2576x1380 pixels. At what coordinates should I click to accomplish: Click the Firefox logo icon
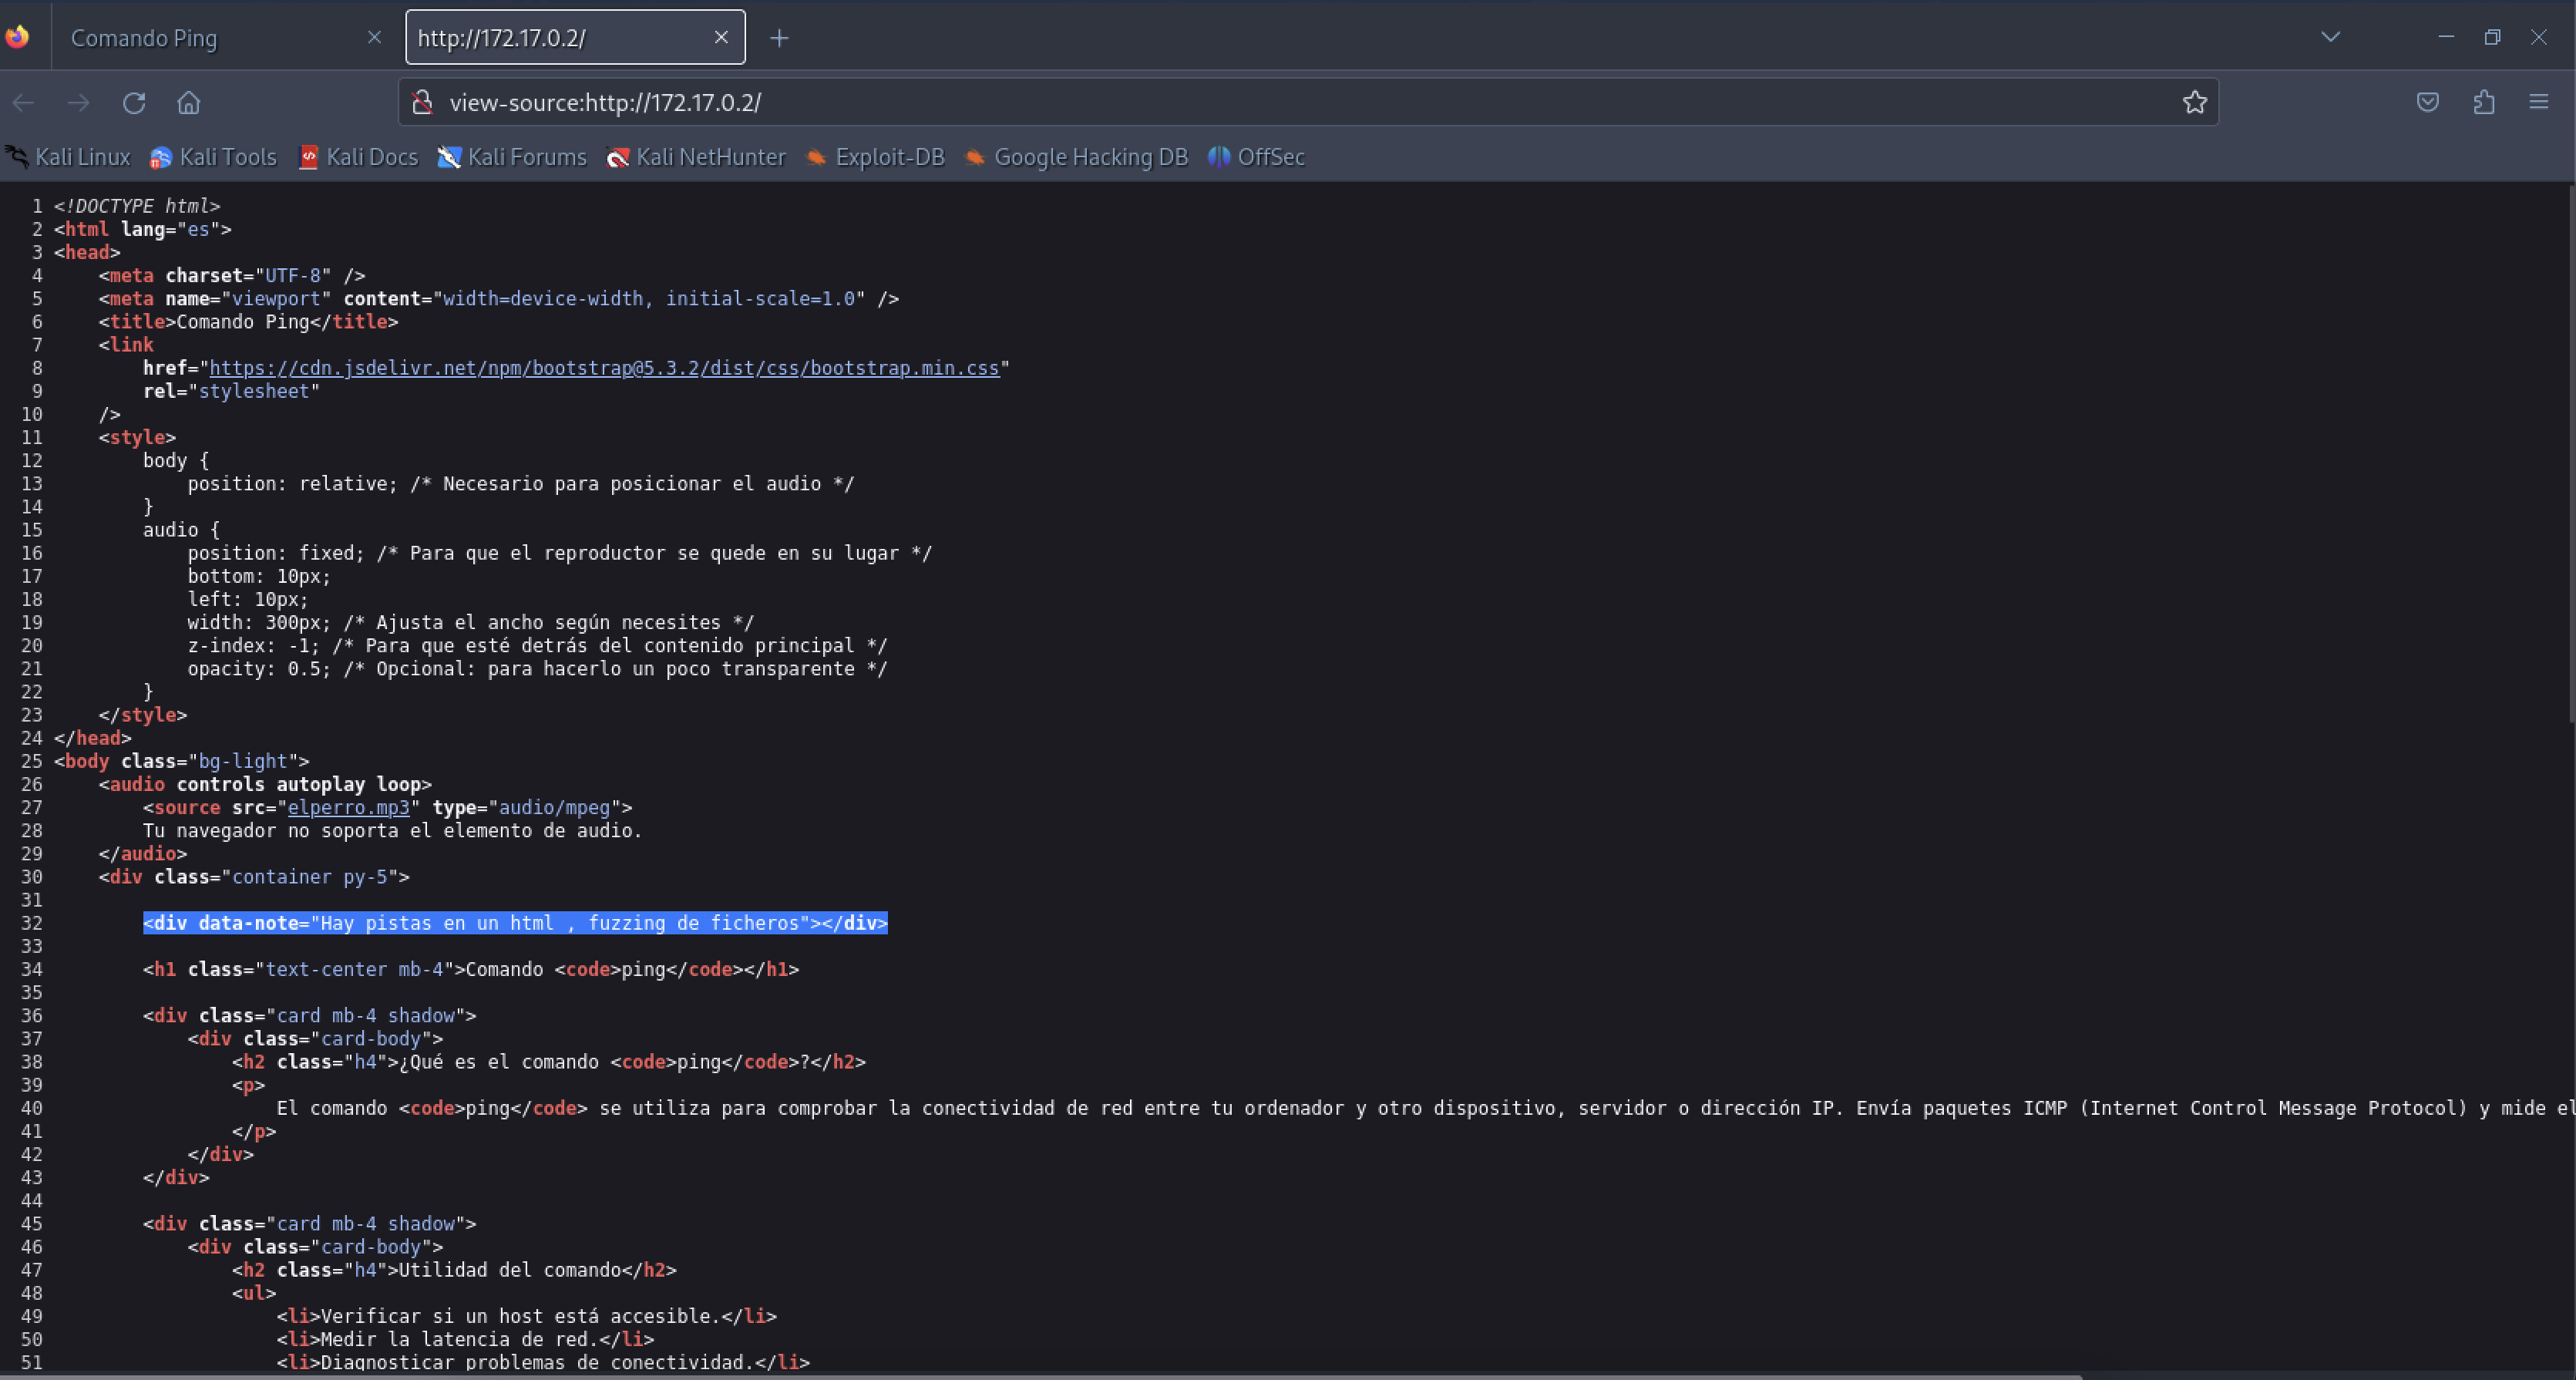tap(17, 37)
